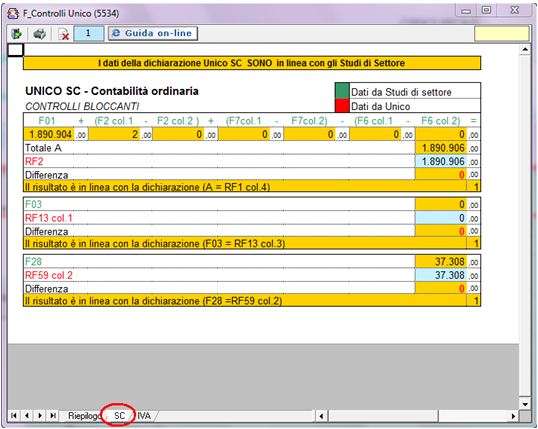Click the red Dati da Unico legend swatch
The width and height of the screenshot is (538, 429).
342,106
